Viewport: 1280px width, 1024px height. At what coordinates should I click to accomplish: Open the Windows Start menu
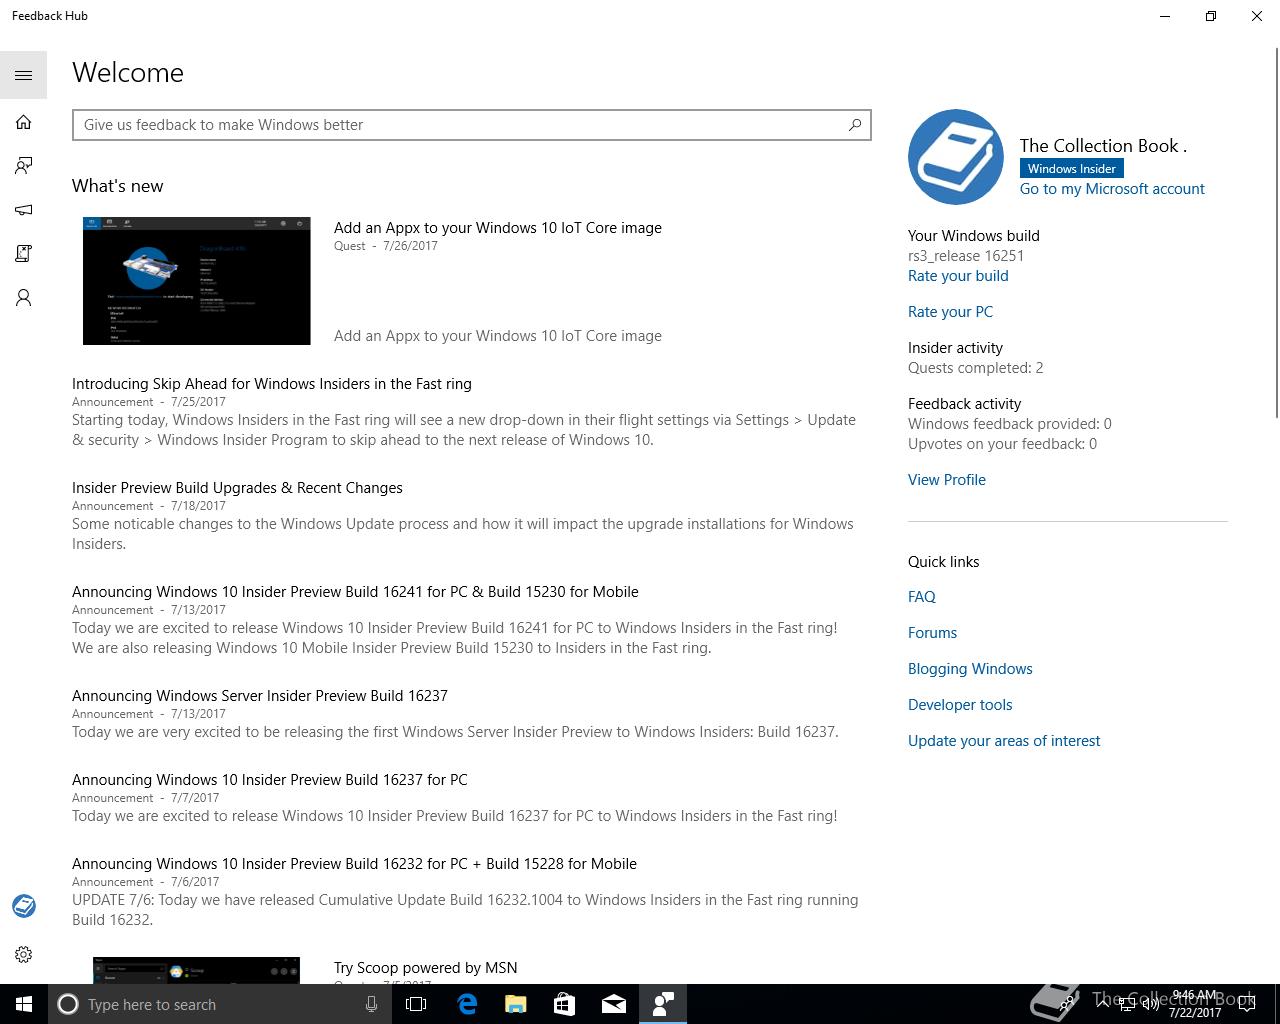tap(24, 1004)
